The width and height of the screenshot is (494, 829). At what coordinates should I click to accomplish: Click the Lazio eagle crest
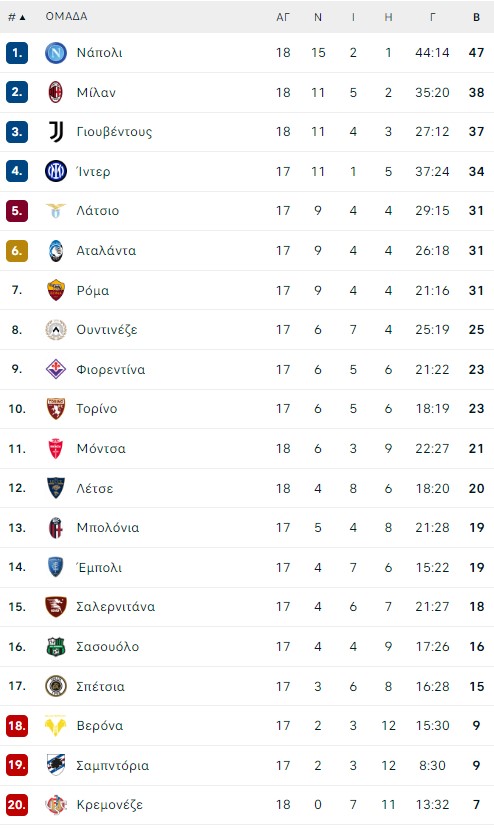click(x=56, y=210)
